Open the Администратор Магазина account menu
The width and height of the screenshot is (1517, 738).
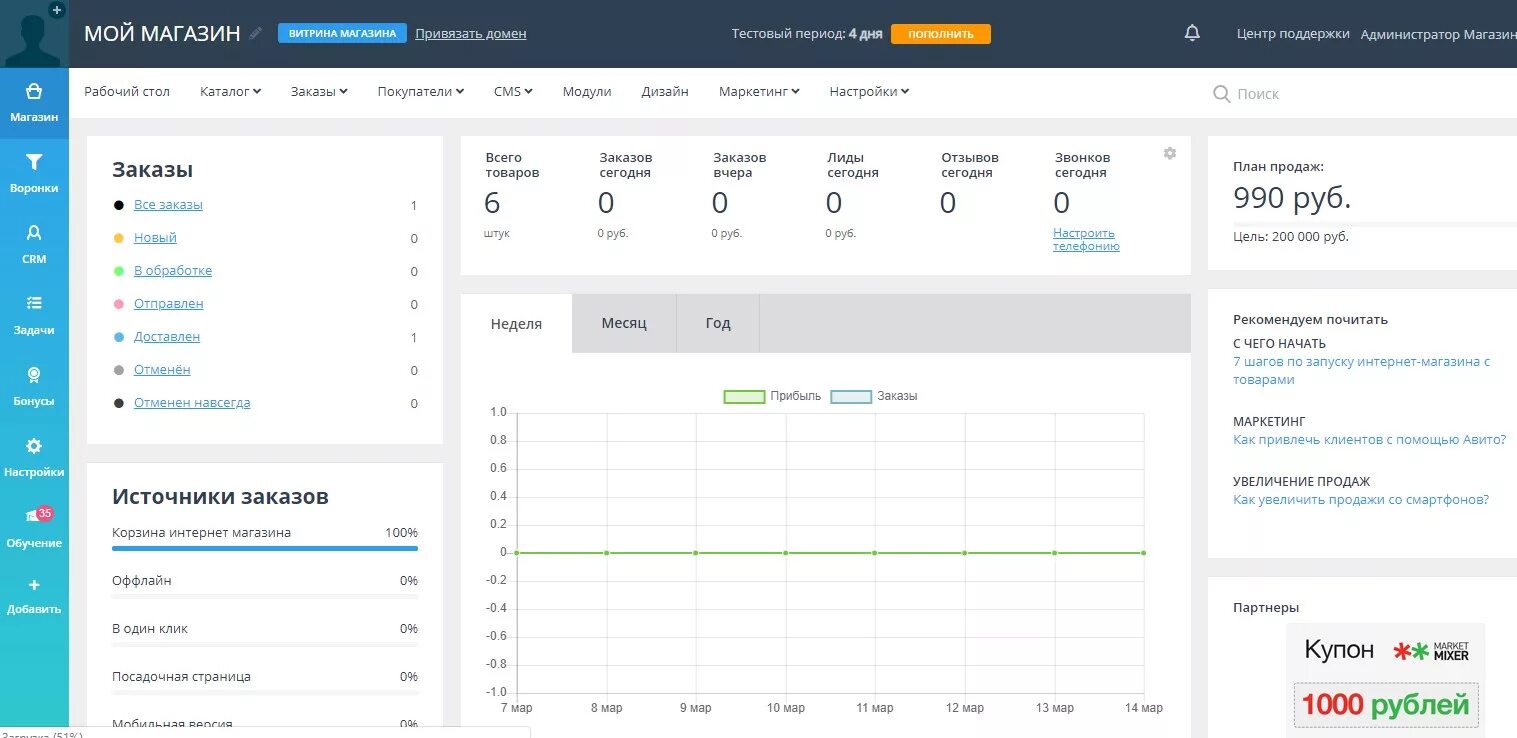pos(1439,33)
